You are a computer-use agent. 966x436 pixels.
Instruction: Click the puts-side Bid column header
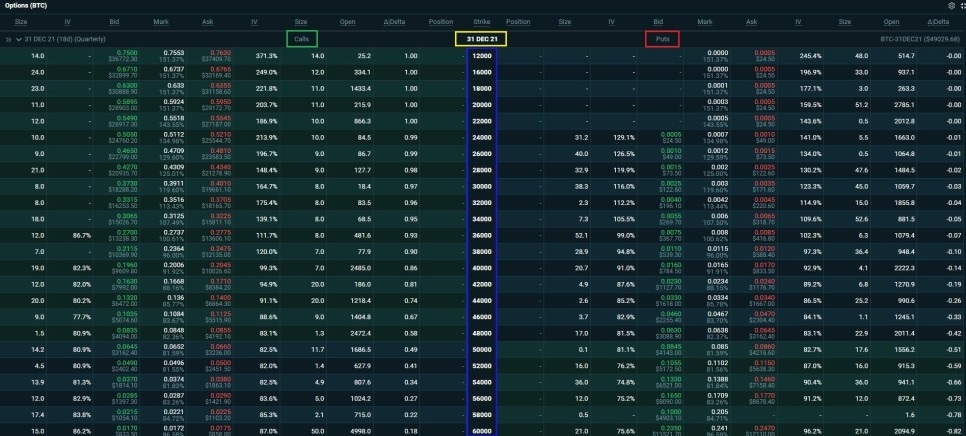pyautogui.click(x=658, y=22)
